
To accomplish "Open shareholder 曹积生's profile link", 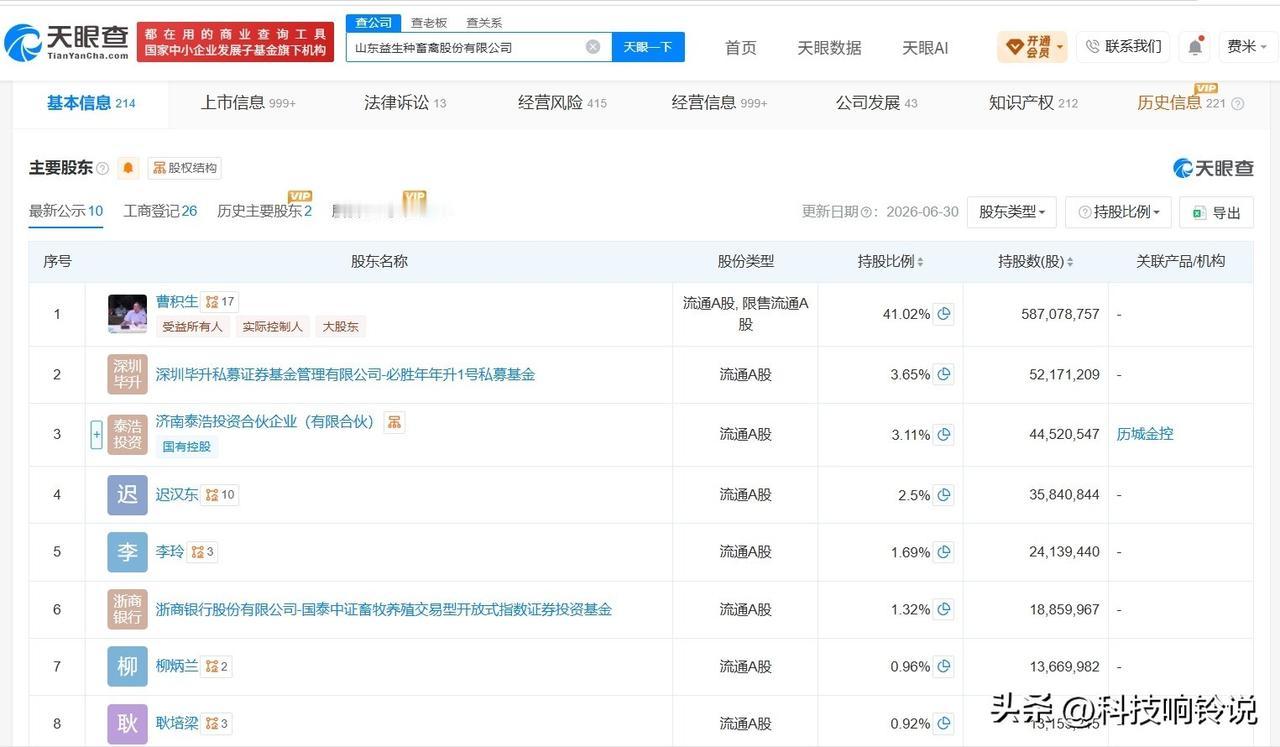I will point(177,302).
